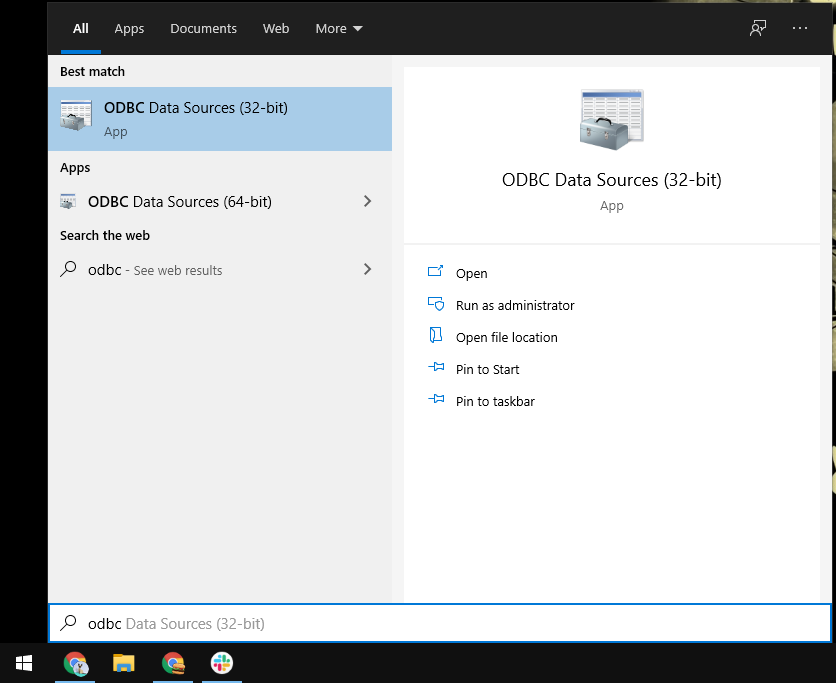Expand the odbc web results arrow

367,269
